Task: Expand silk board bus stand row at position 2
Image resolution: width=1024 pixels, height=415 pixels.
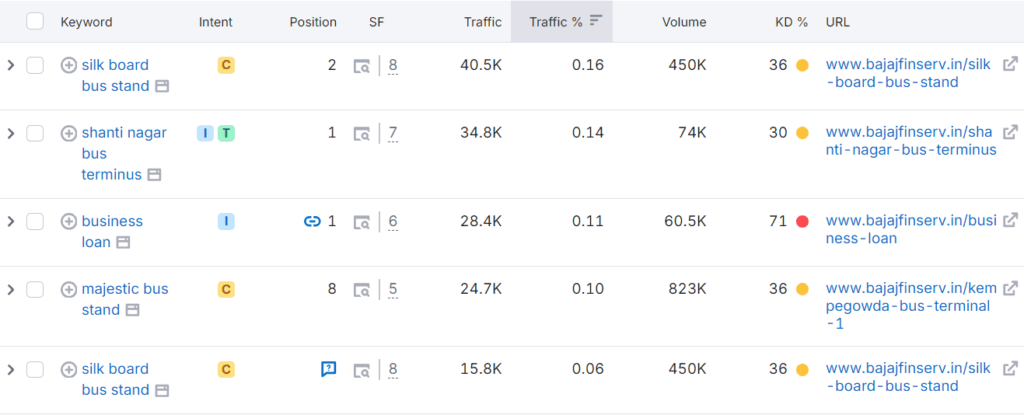Action: (10, 65)
